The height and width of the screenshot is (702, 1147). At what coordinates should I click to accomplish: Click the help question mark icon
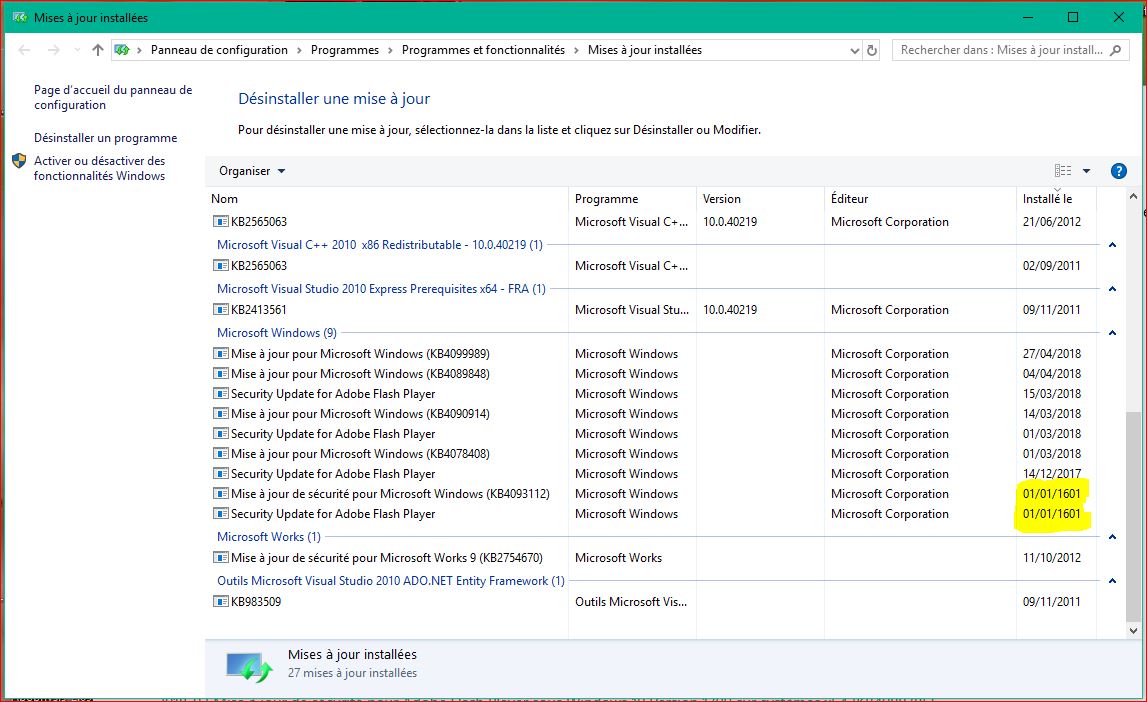coord(1118,170)
